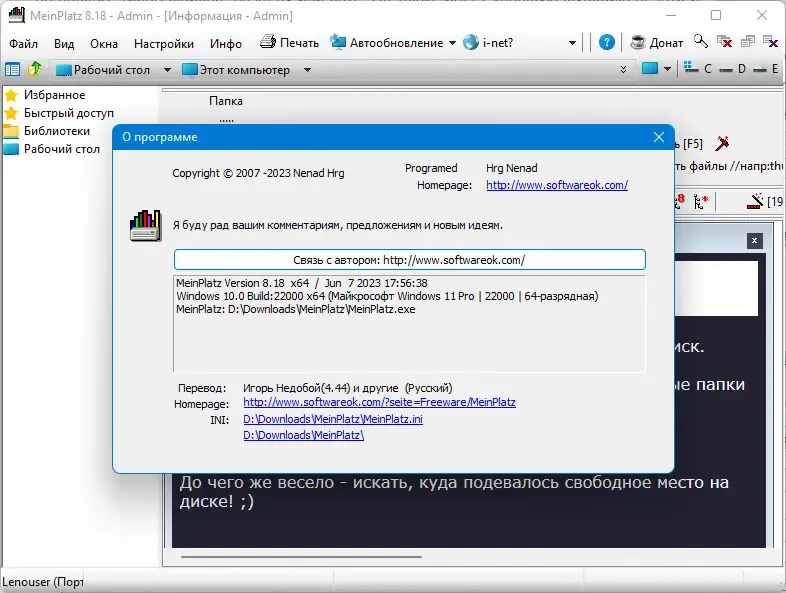
Task: Click the cascade windows icon
Action: (747, 42)
